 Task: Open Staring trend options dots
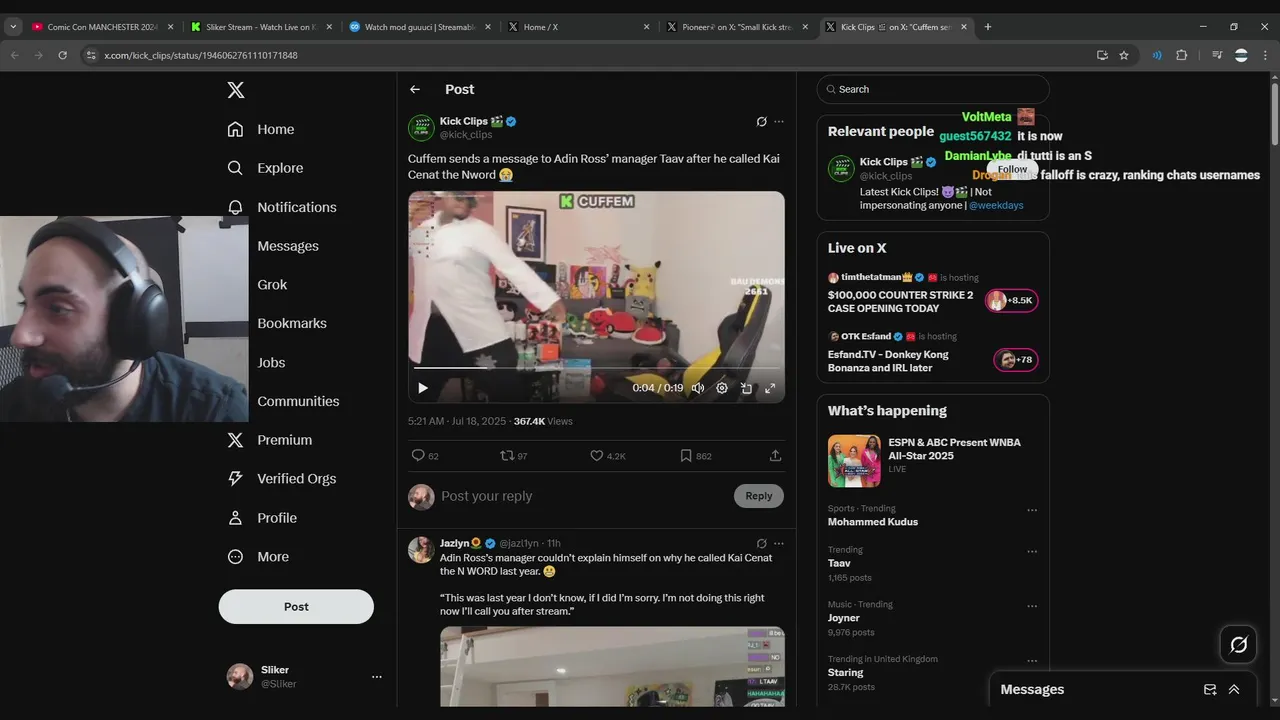(1032, 662)
